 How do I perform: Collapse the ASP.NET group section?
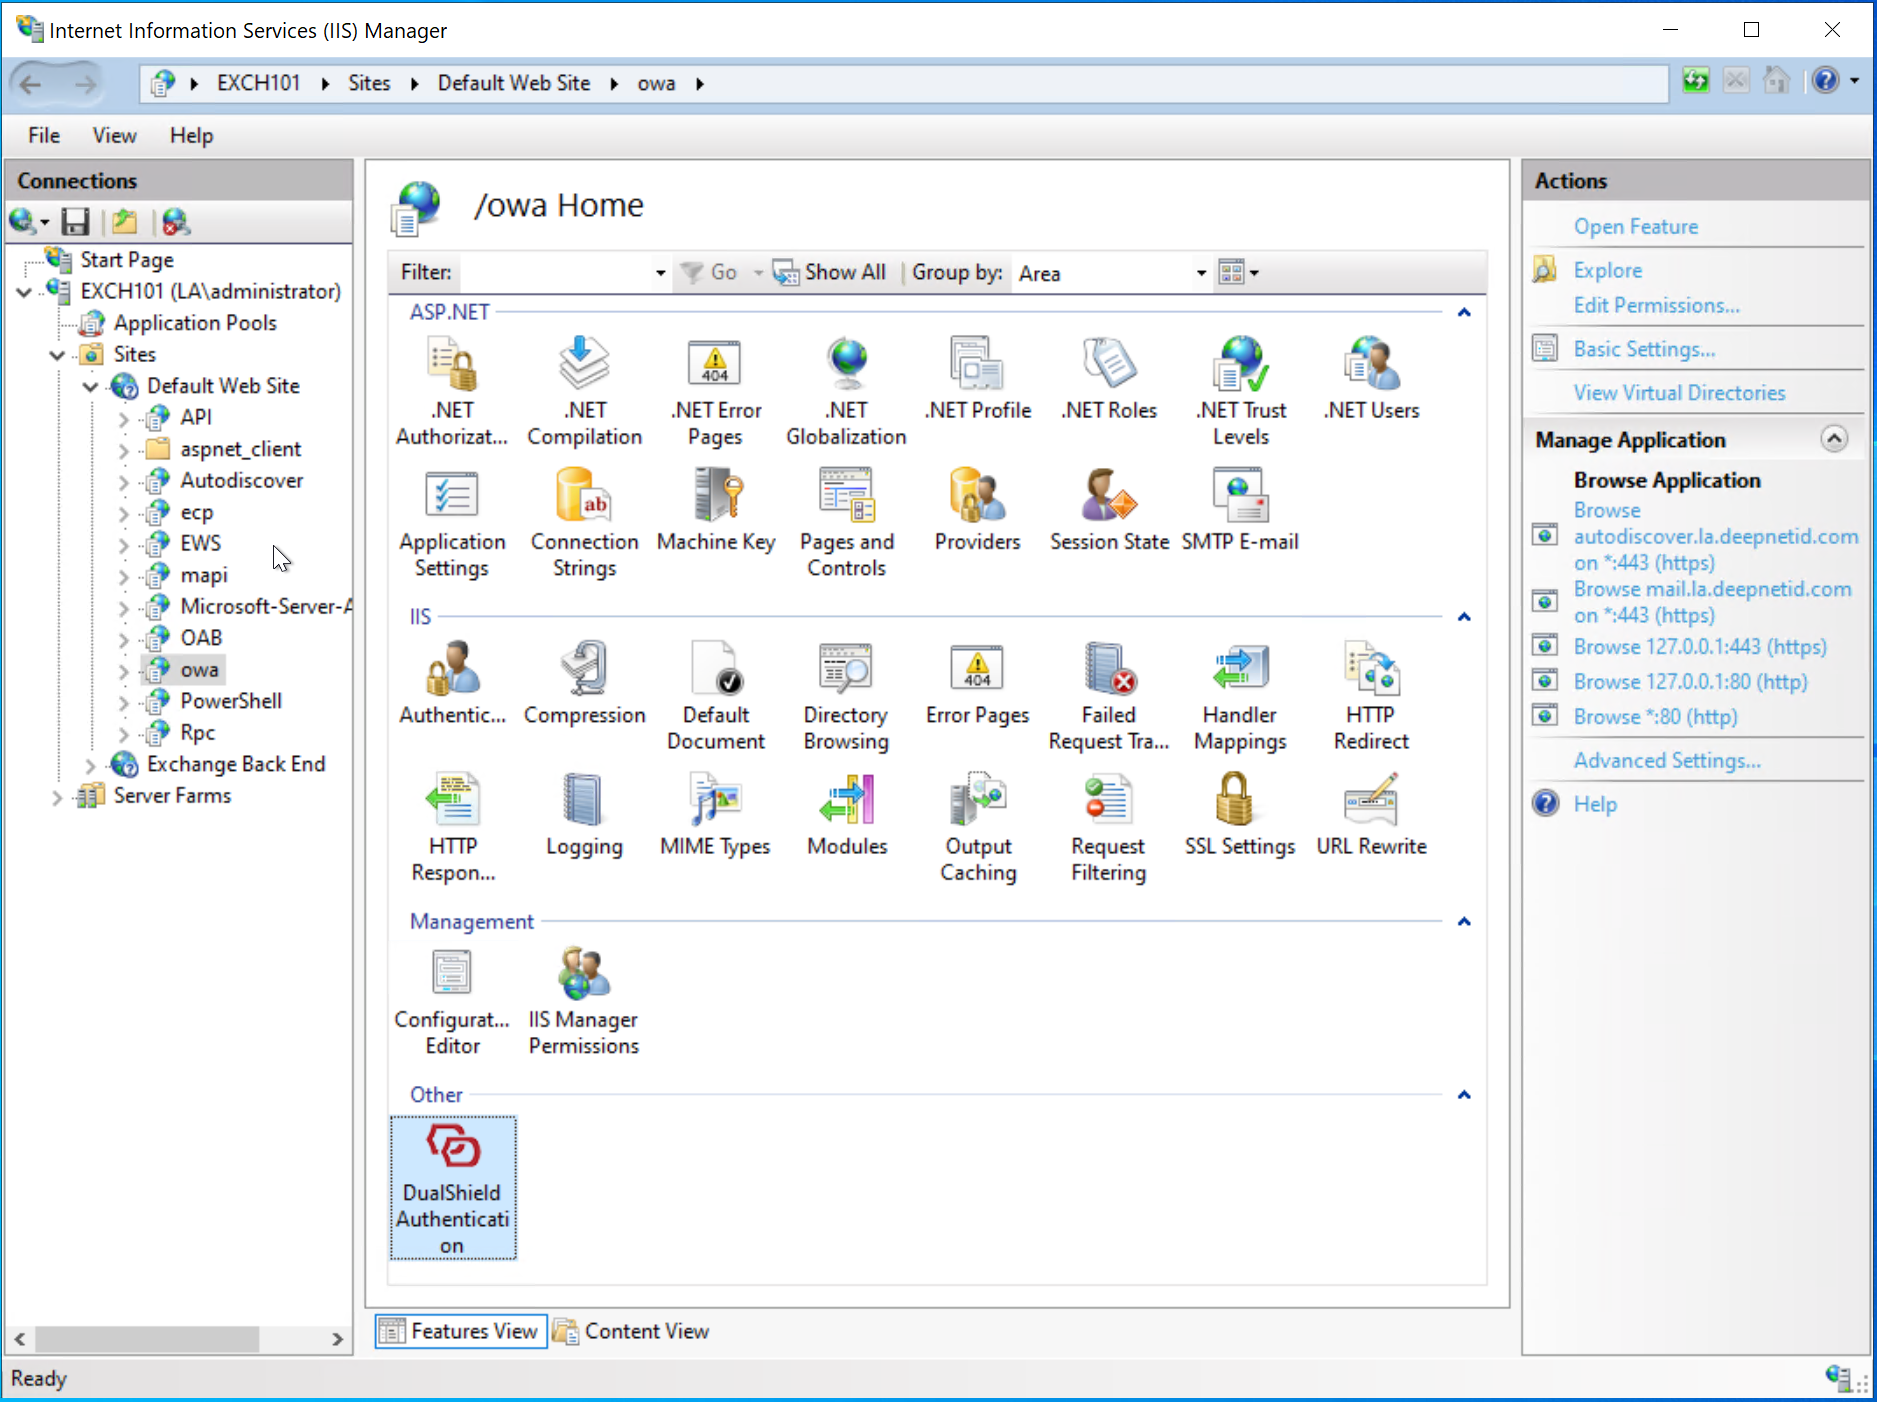[1464, 313]
